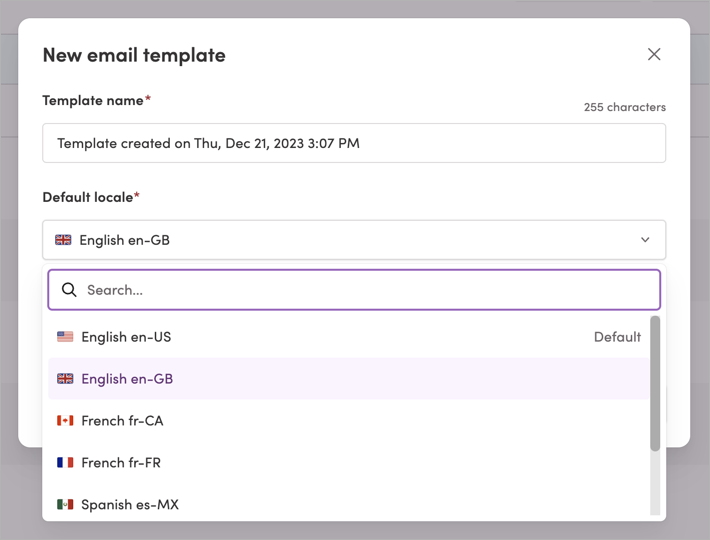Open the Default locale dropdown

pyautogui.click(x=354, y=240)
